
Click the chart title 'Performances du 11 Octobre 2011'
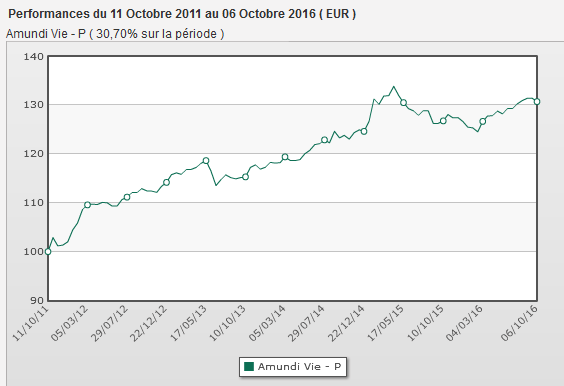pos(105,14)
